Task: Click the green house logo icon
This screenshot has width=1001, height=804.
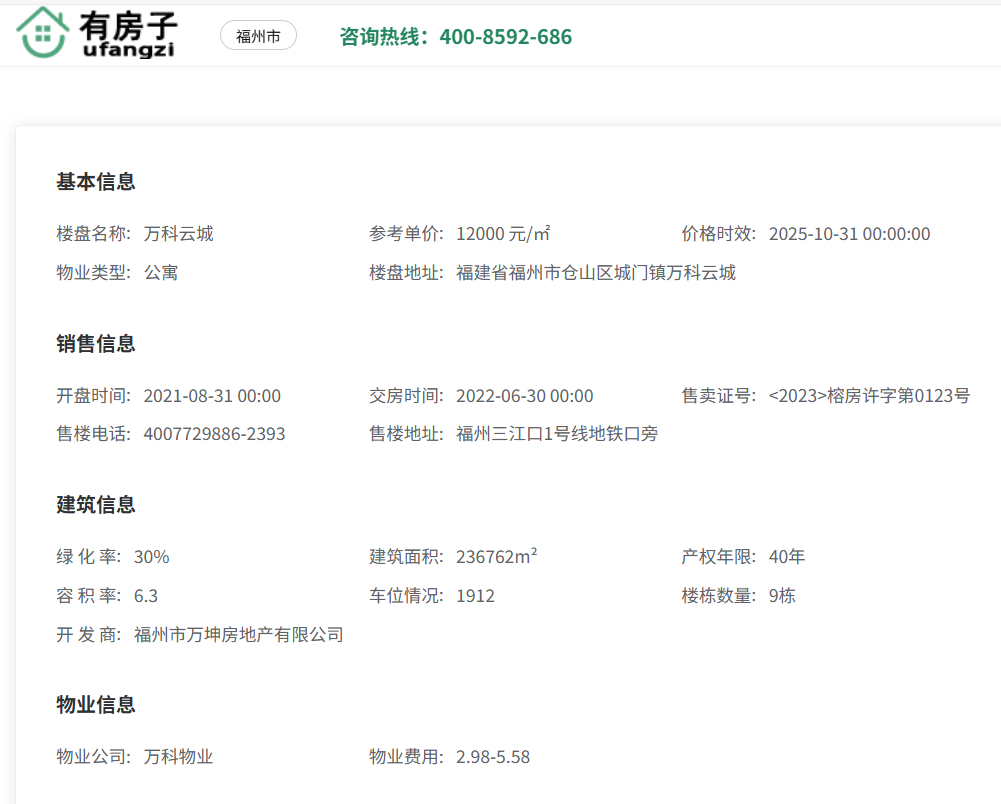Action: [42, 33]
